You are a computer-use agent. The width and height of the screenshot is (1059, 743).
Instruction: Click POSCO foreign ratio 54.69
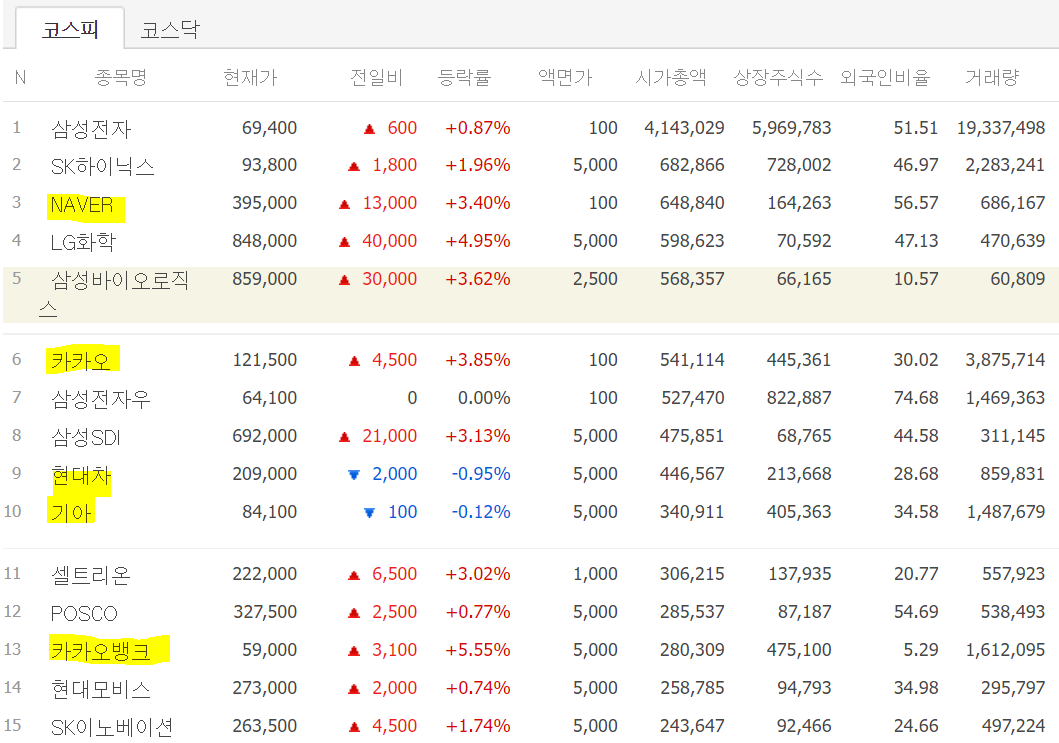(x=916, y=611)
